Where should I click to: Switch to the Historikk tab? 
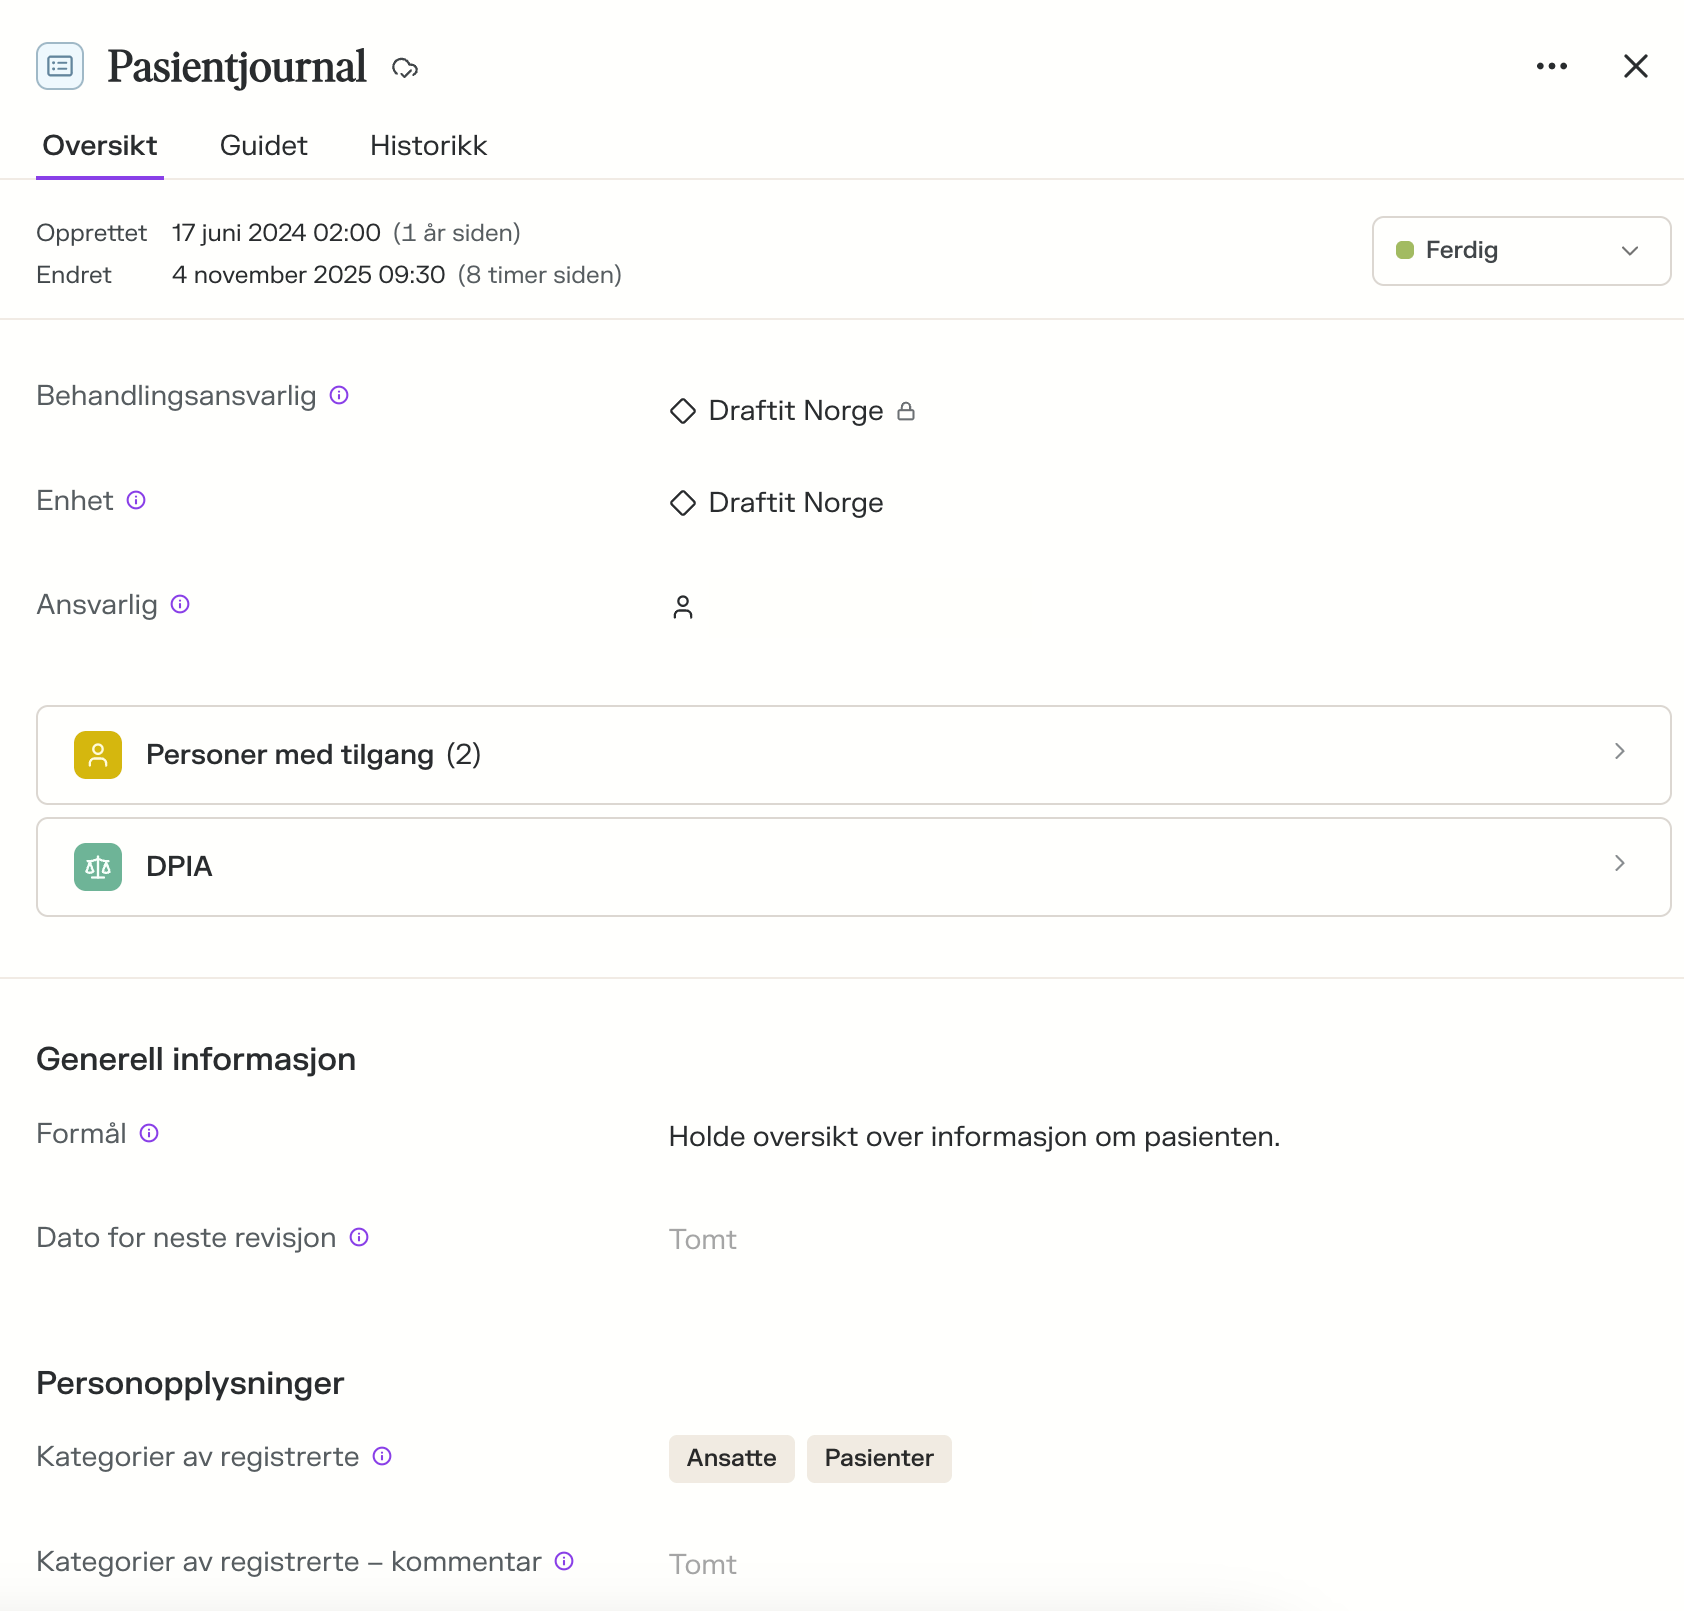tap(428, 146)
